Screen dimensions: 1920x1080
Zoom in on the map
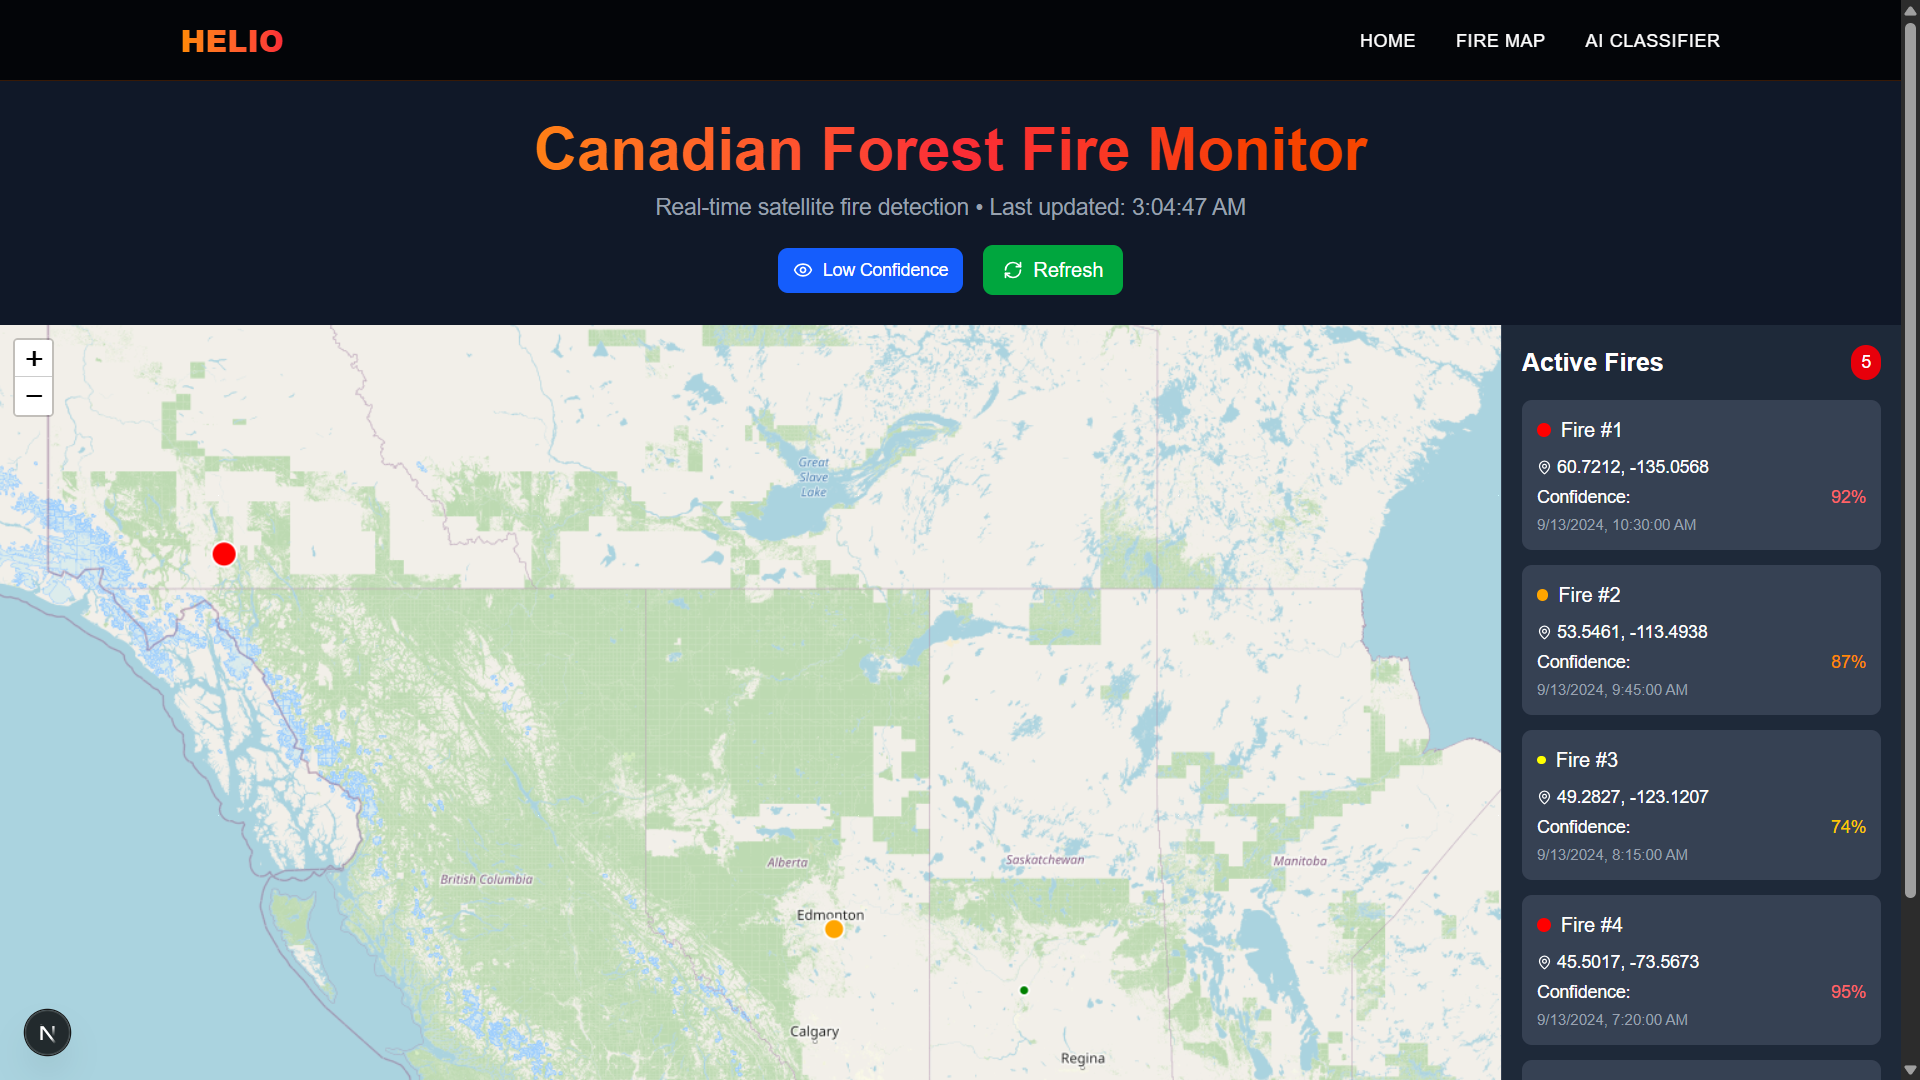tap(33, 358)
